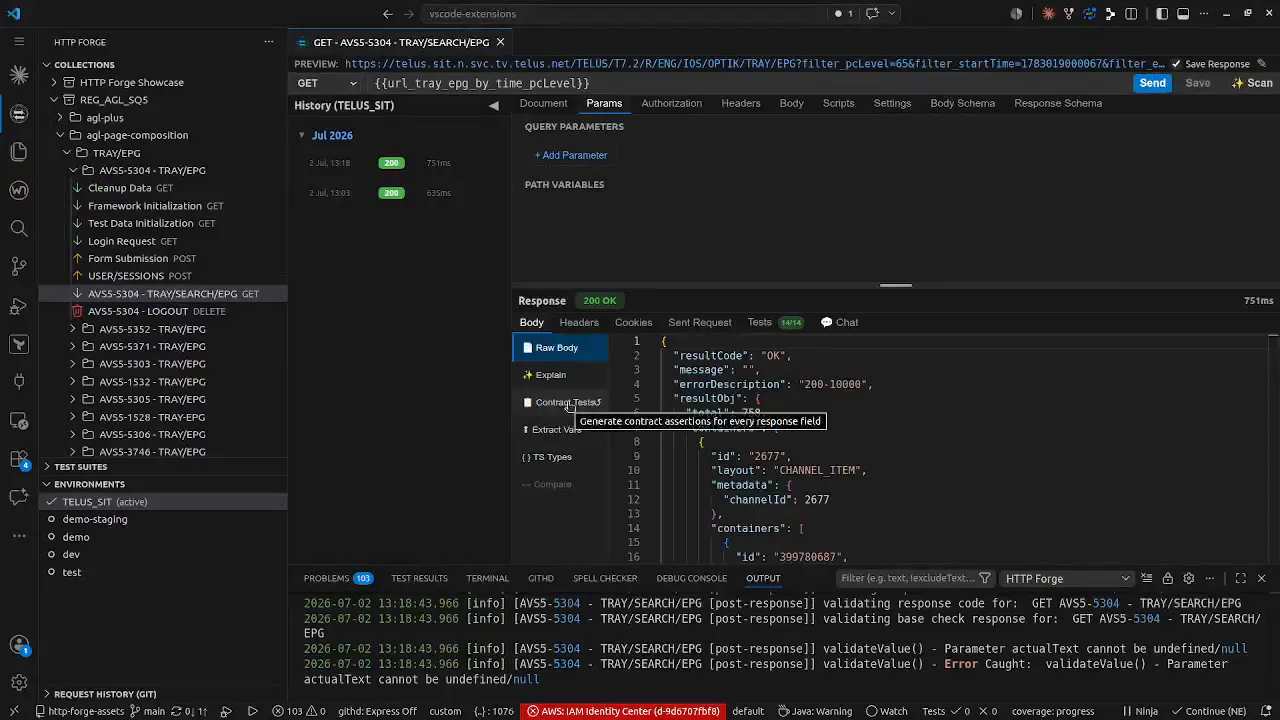
Task: Open output settings gear icon
Action: [1188, 578]
